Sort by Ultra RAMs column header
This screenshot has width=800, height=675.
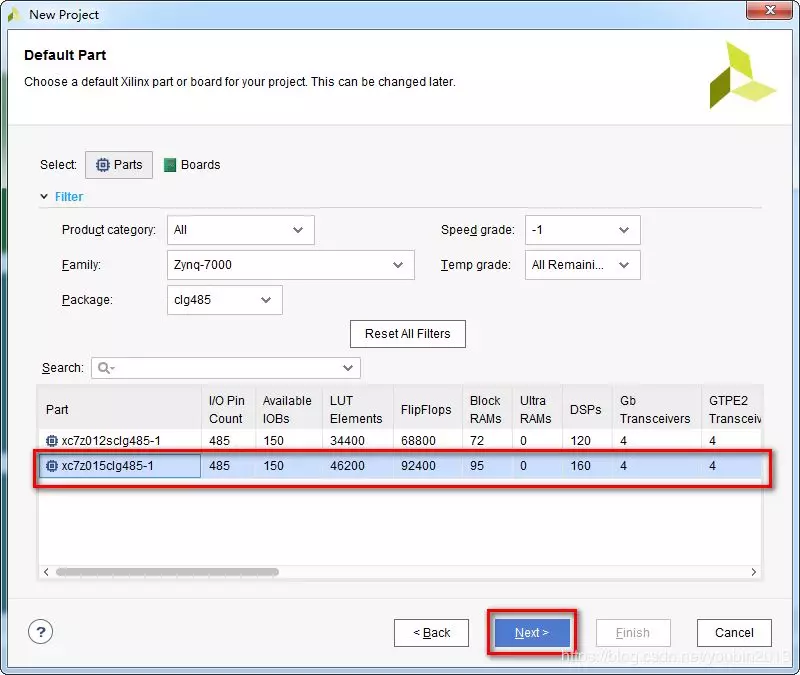coord(537,410)
